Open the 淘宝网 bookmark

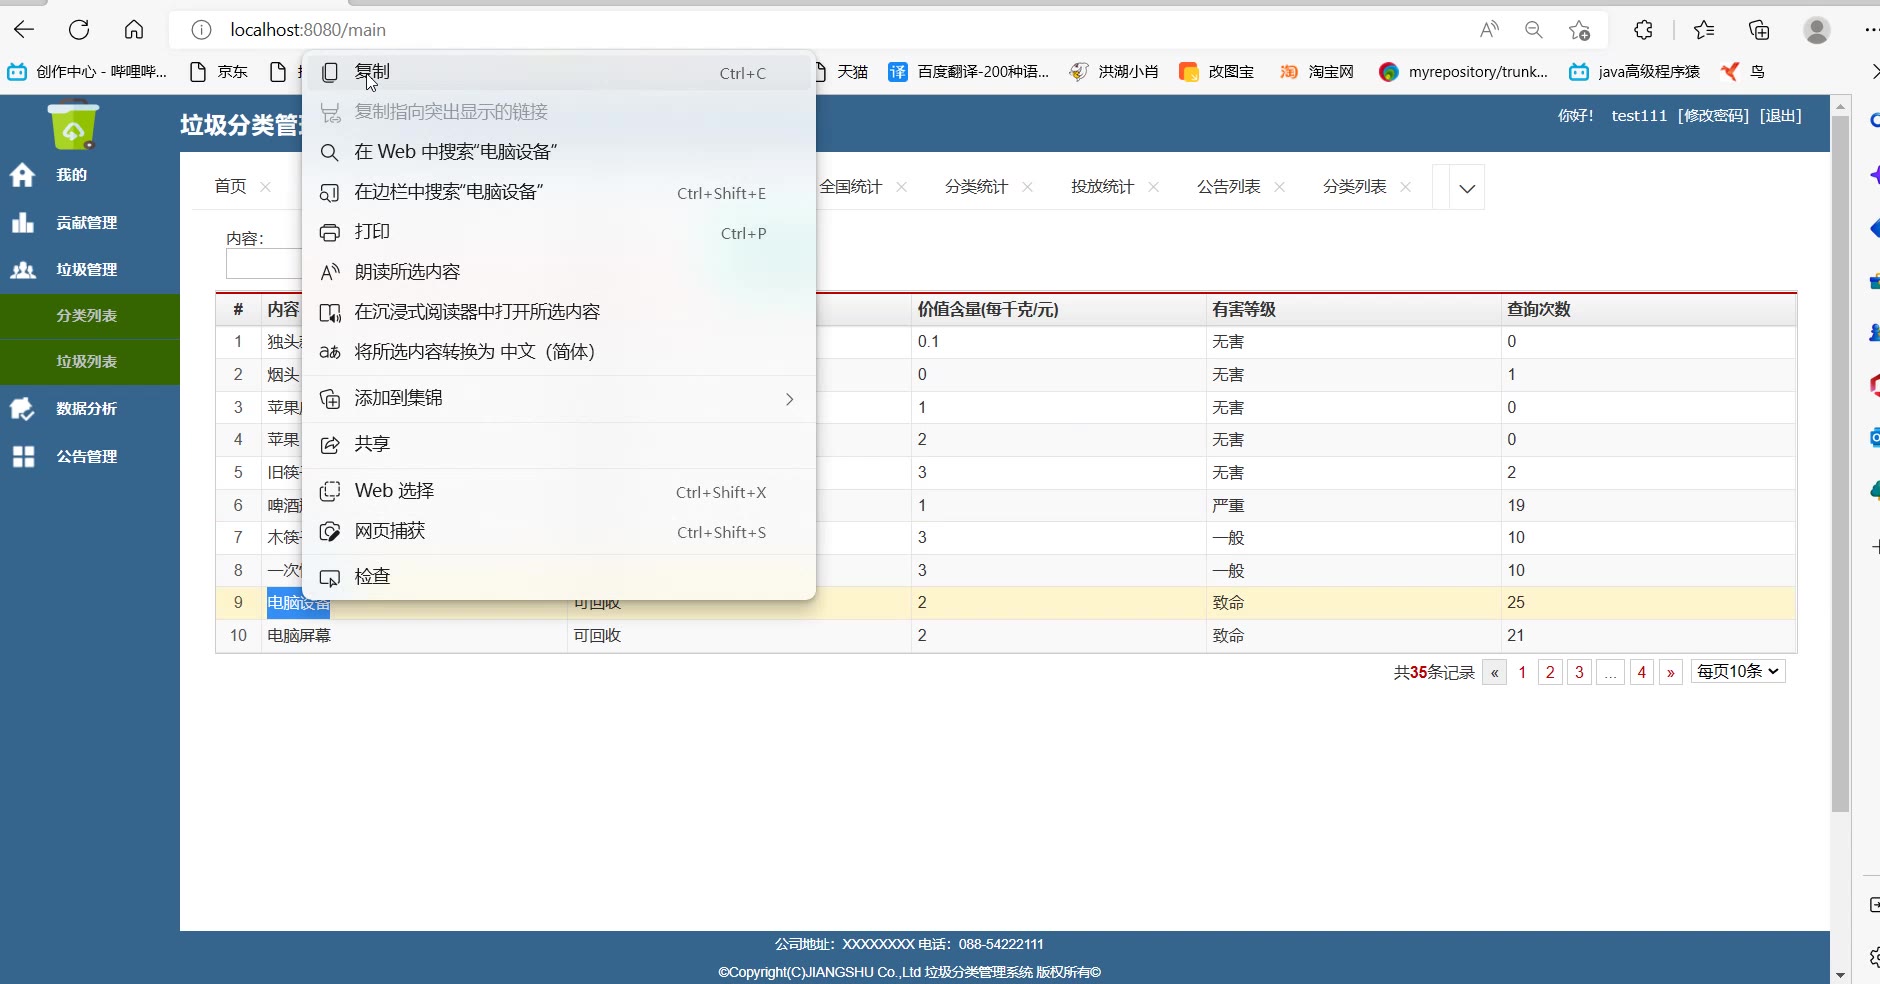pos(1317,72)
